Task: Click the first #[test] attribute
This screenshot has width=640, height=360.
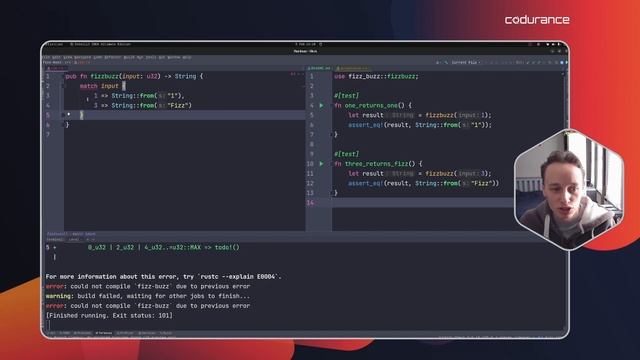Action: point(347,96)
